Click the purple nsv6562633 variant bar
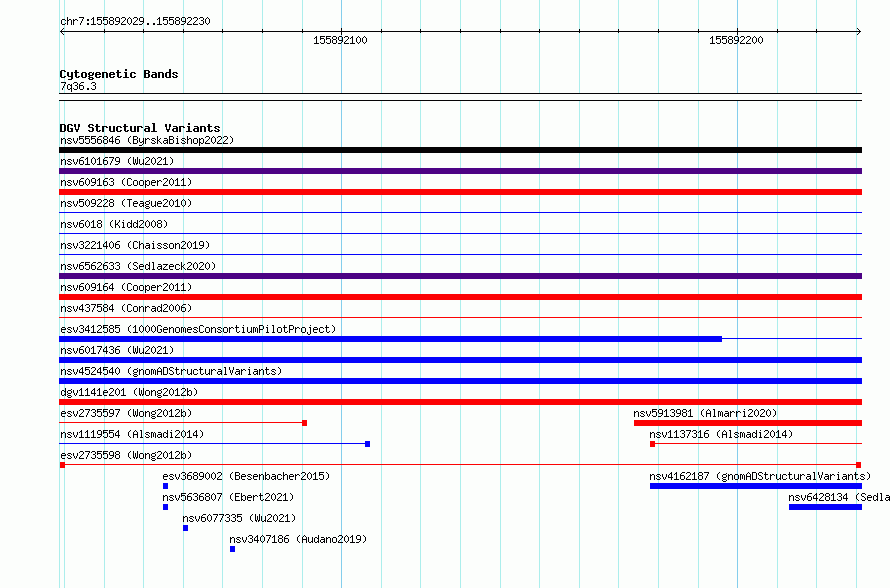 [460, 276]
